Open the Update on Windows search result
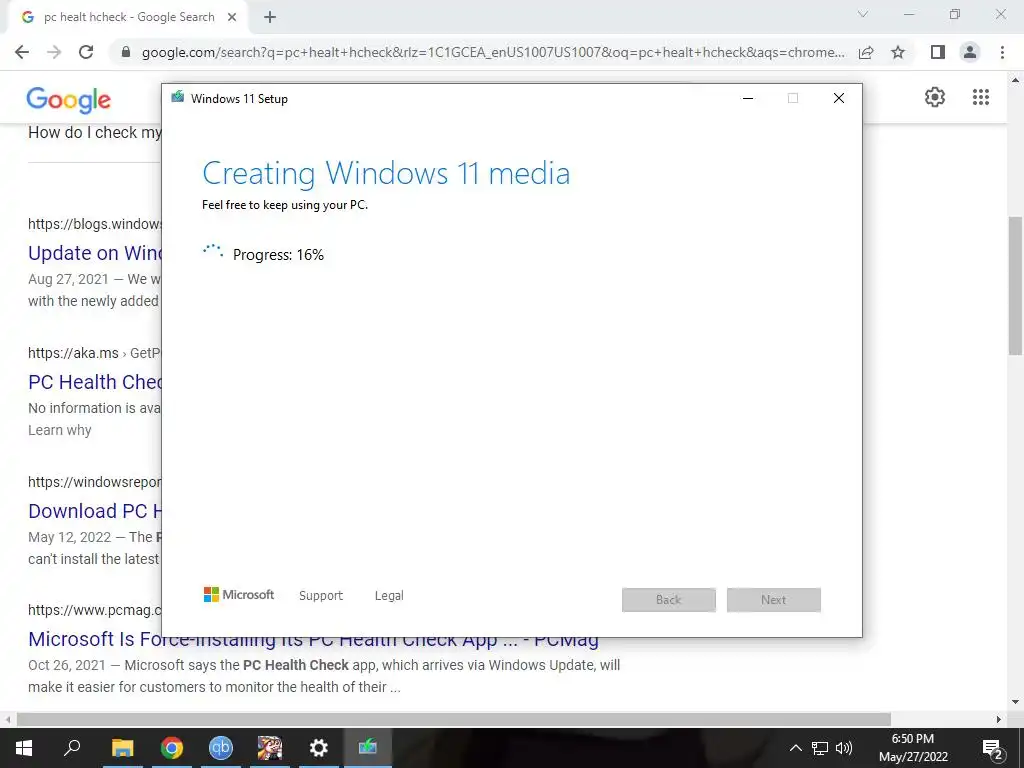This screenshot has width=1024, height=768. click(x=95, y=253)
